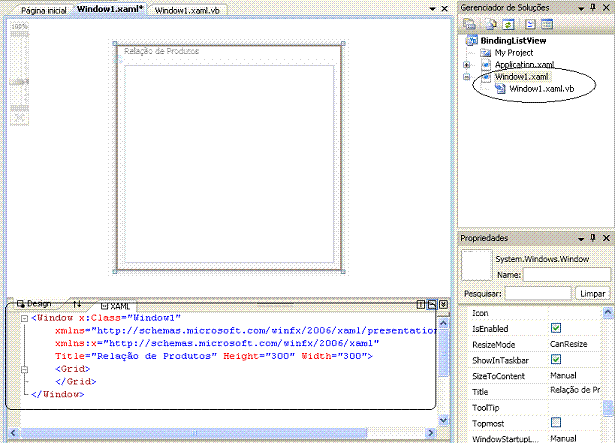This screenshot has width=615, height=443.
Task: Close the Propriedades panel
Action: [606, 238]
